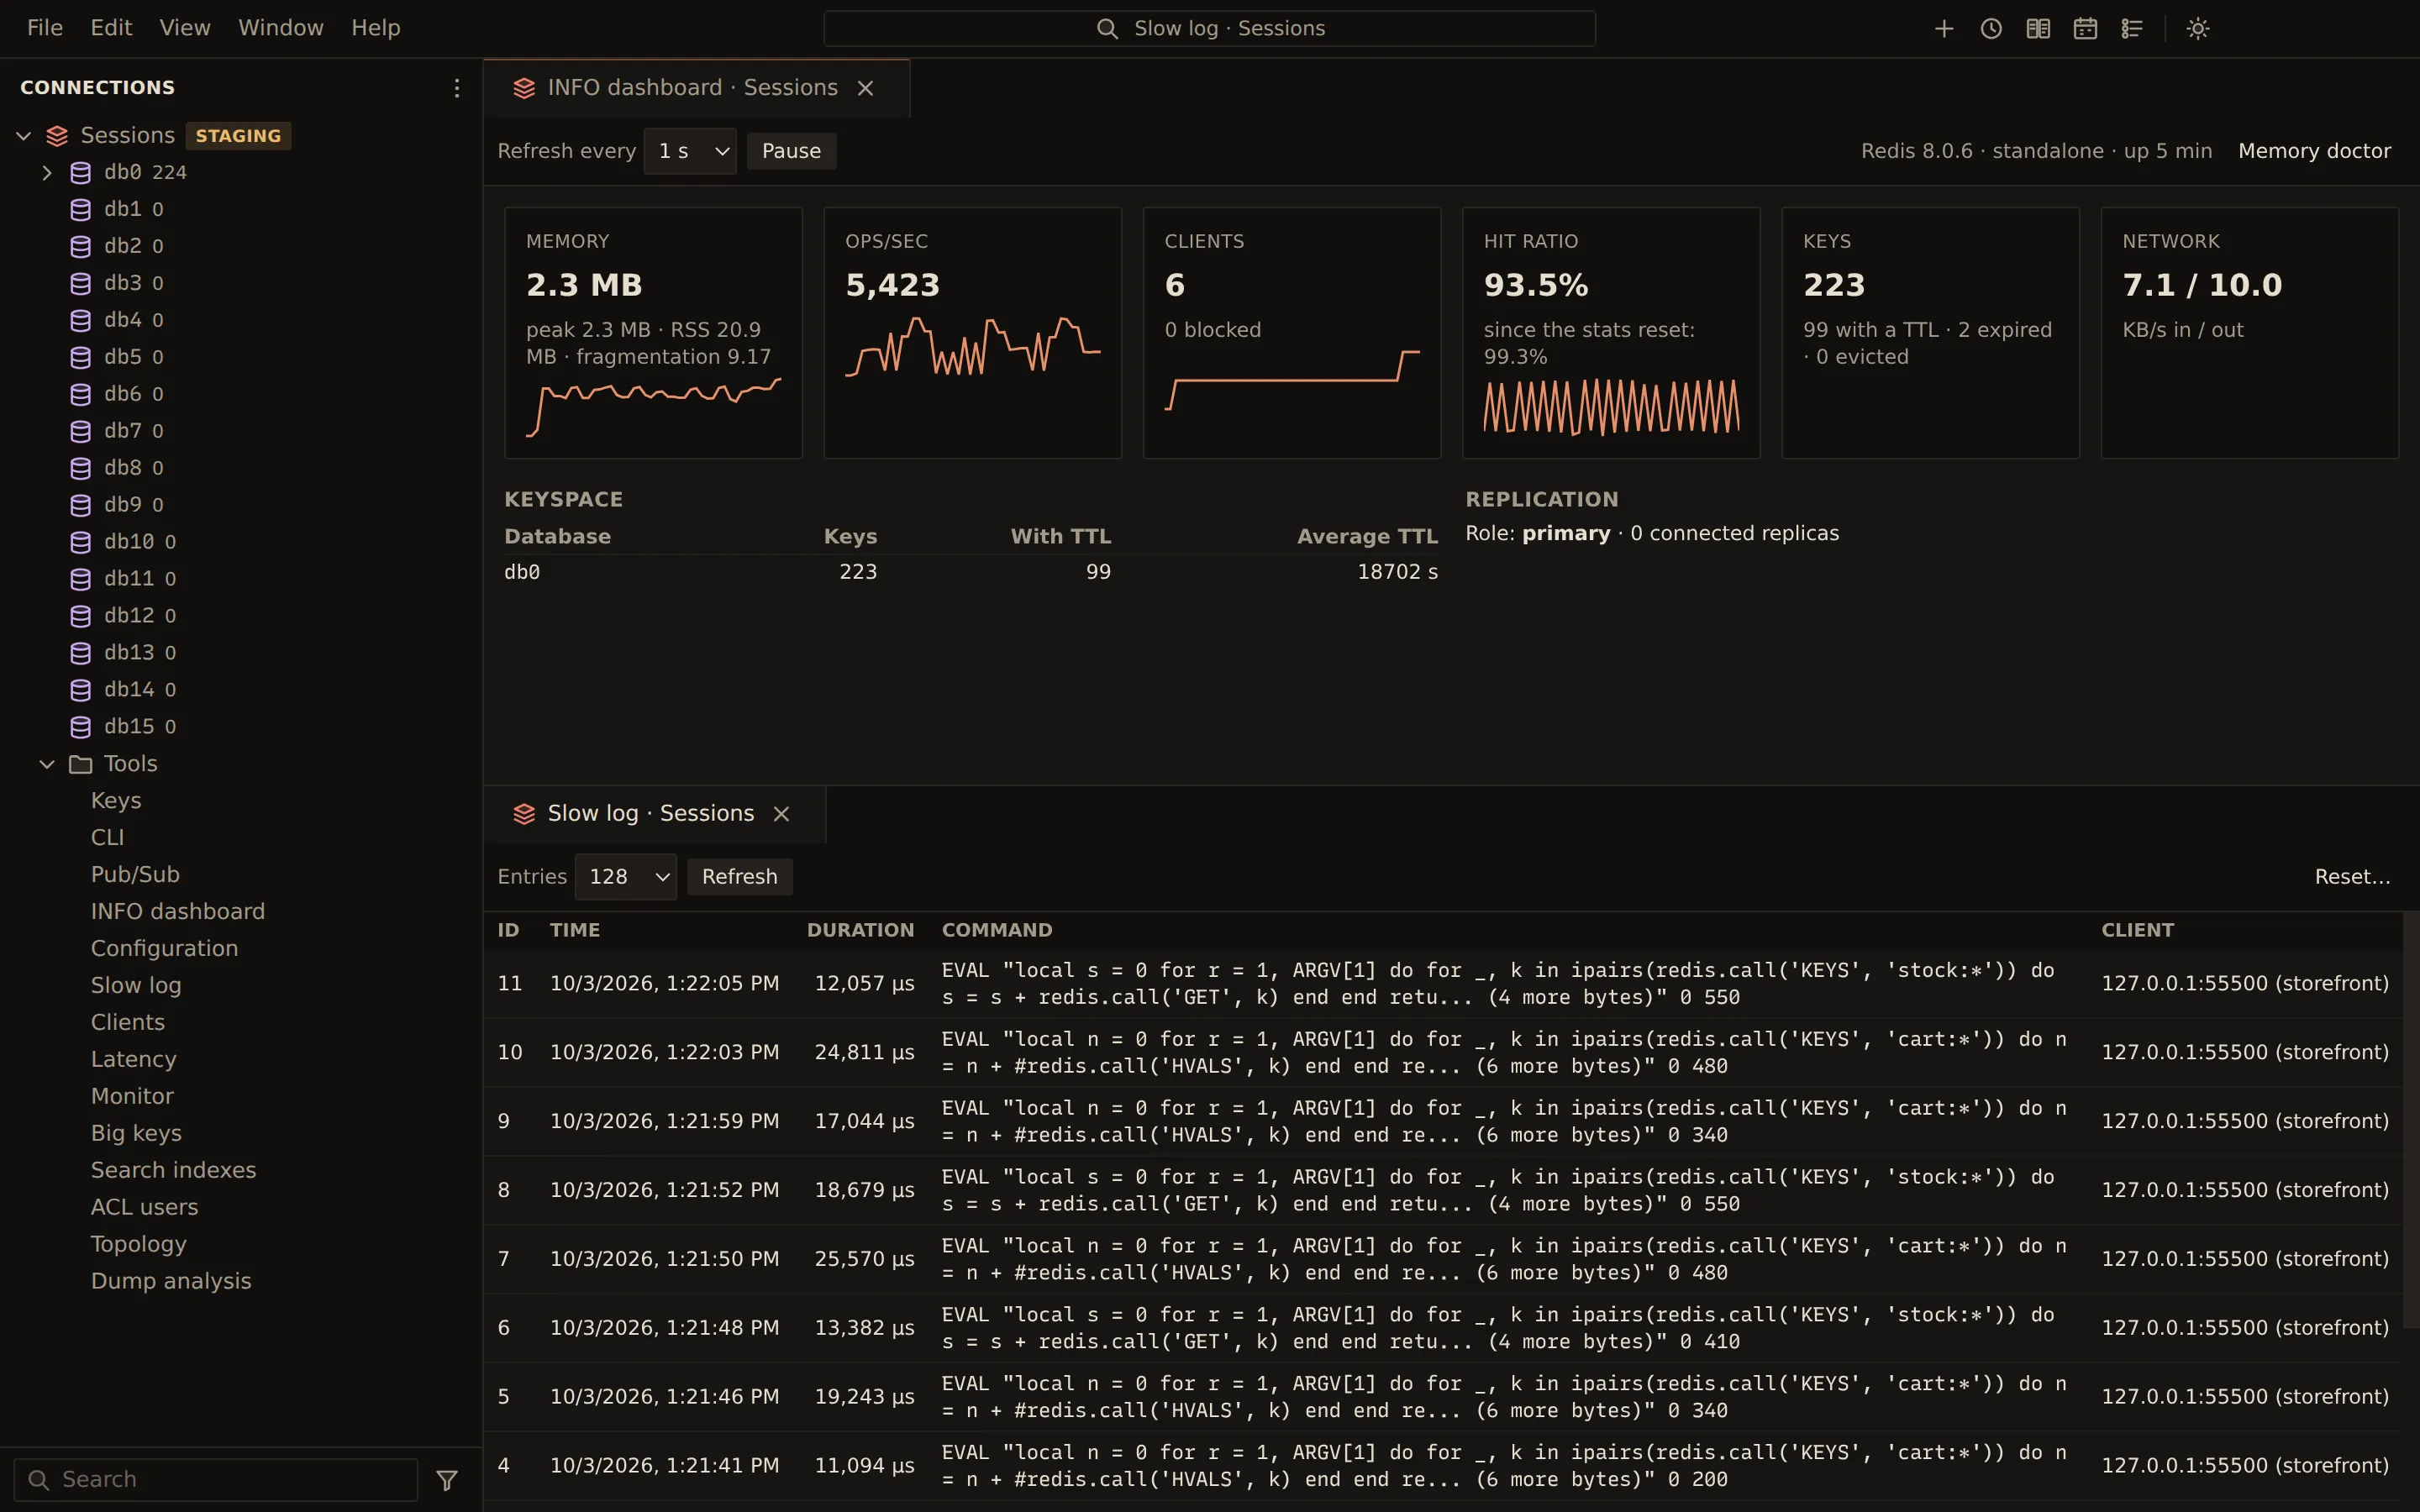Select the db5 database icon
The height and width of the screenshot is (1512, 2420).
[81, 357]
